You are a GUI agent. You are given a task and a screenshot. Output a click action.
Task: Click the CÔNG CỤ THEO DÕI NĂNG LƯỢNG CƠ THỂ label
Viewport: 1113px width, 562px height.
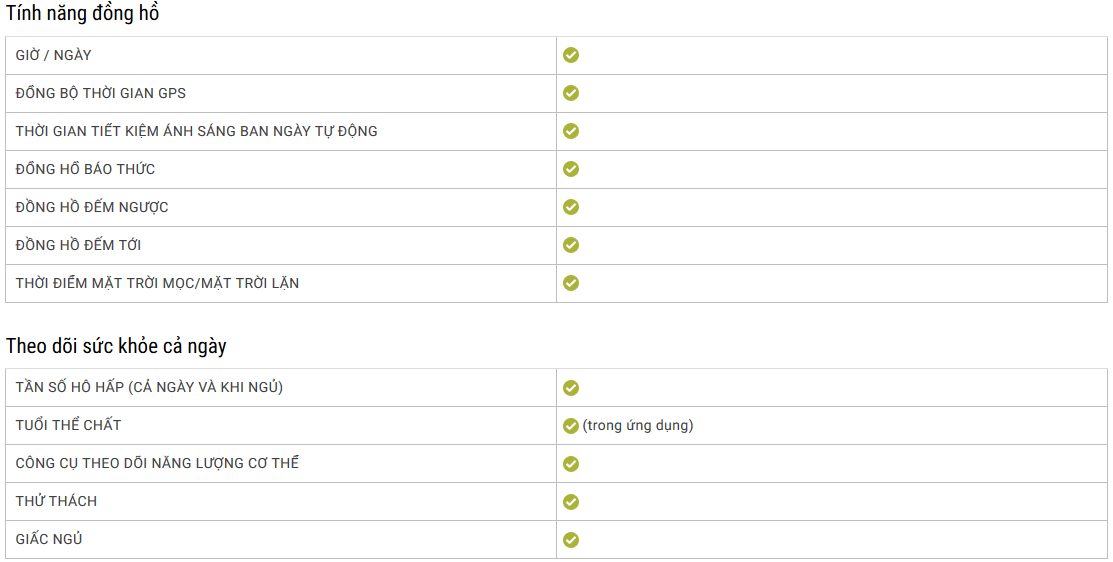pos(157,463)
